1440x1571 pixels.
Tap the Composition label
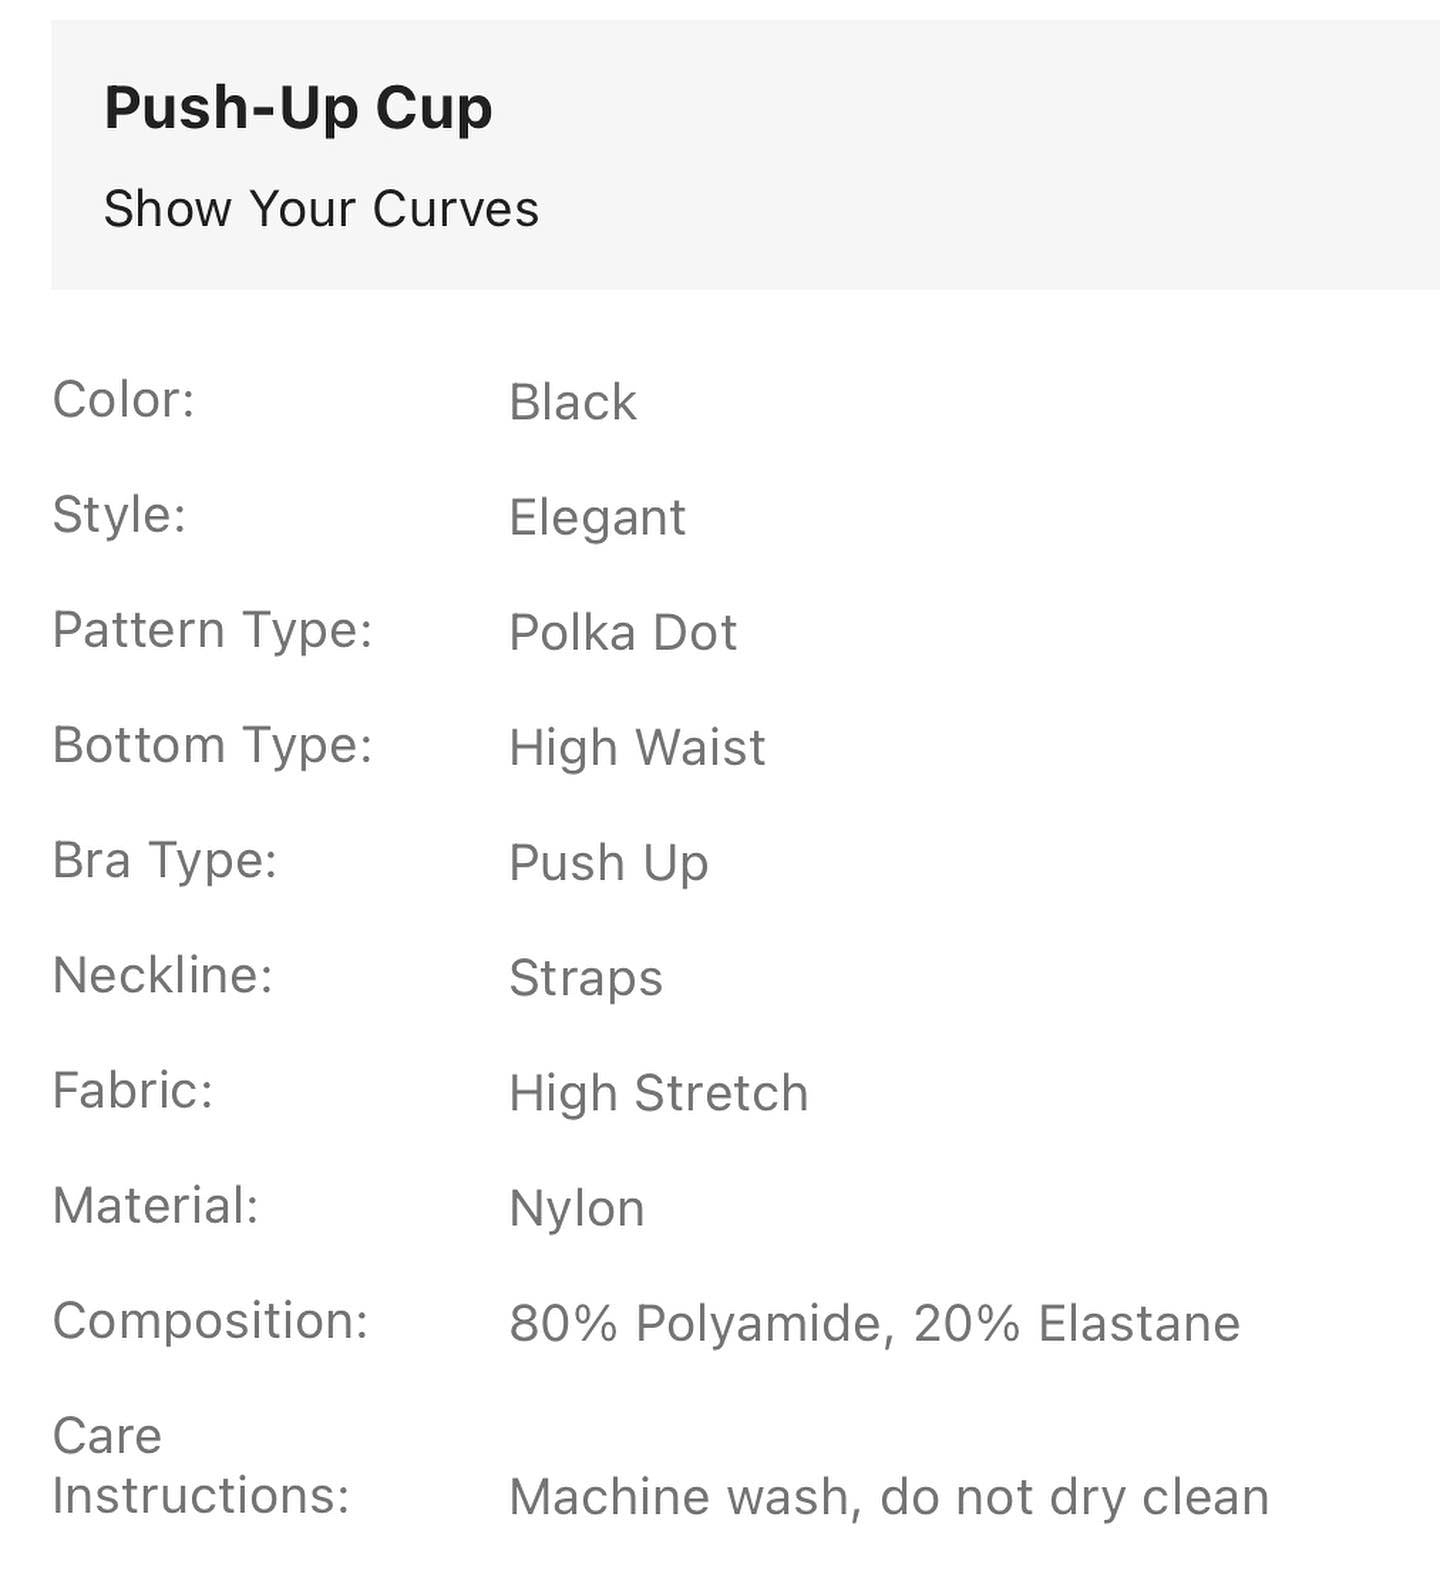point(210,1320)
